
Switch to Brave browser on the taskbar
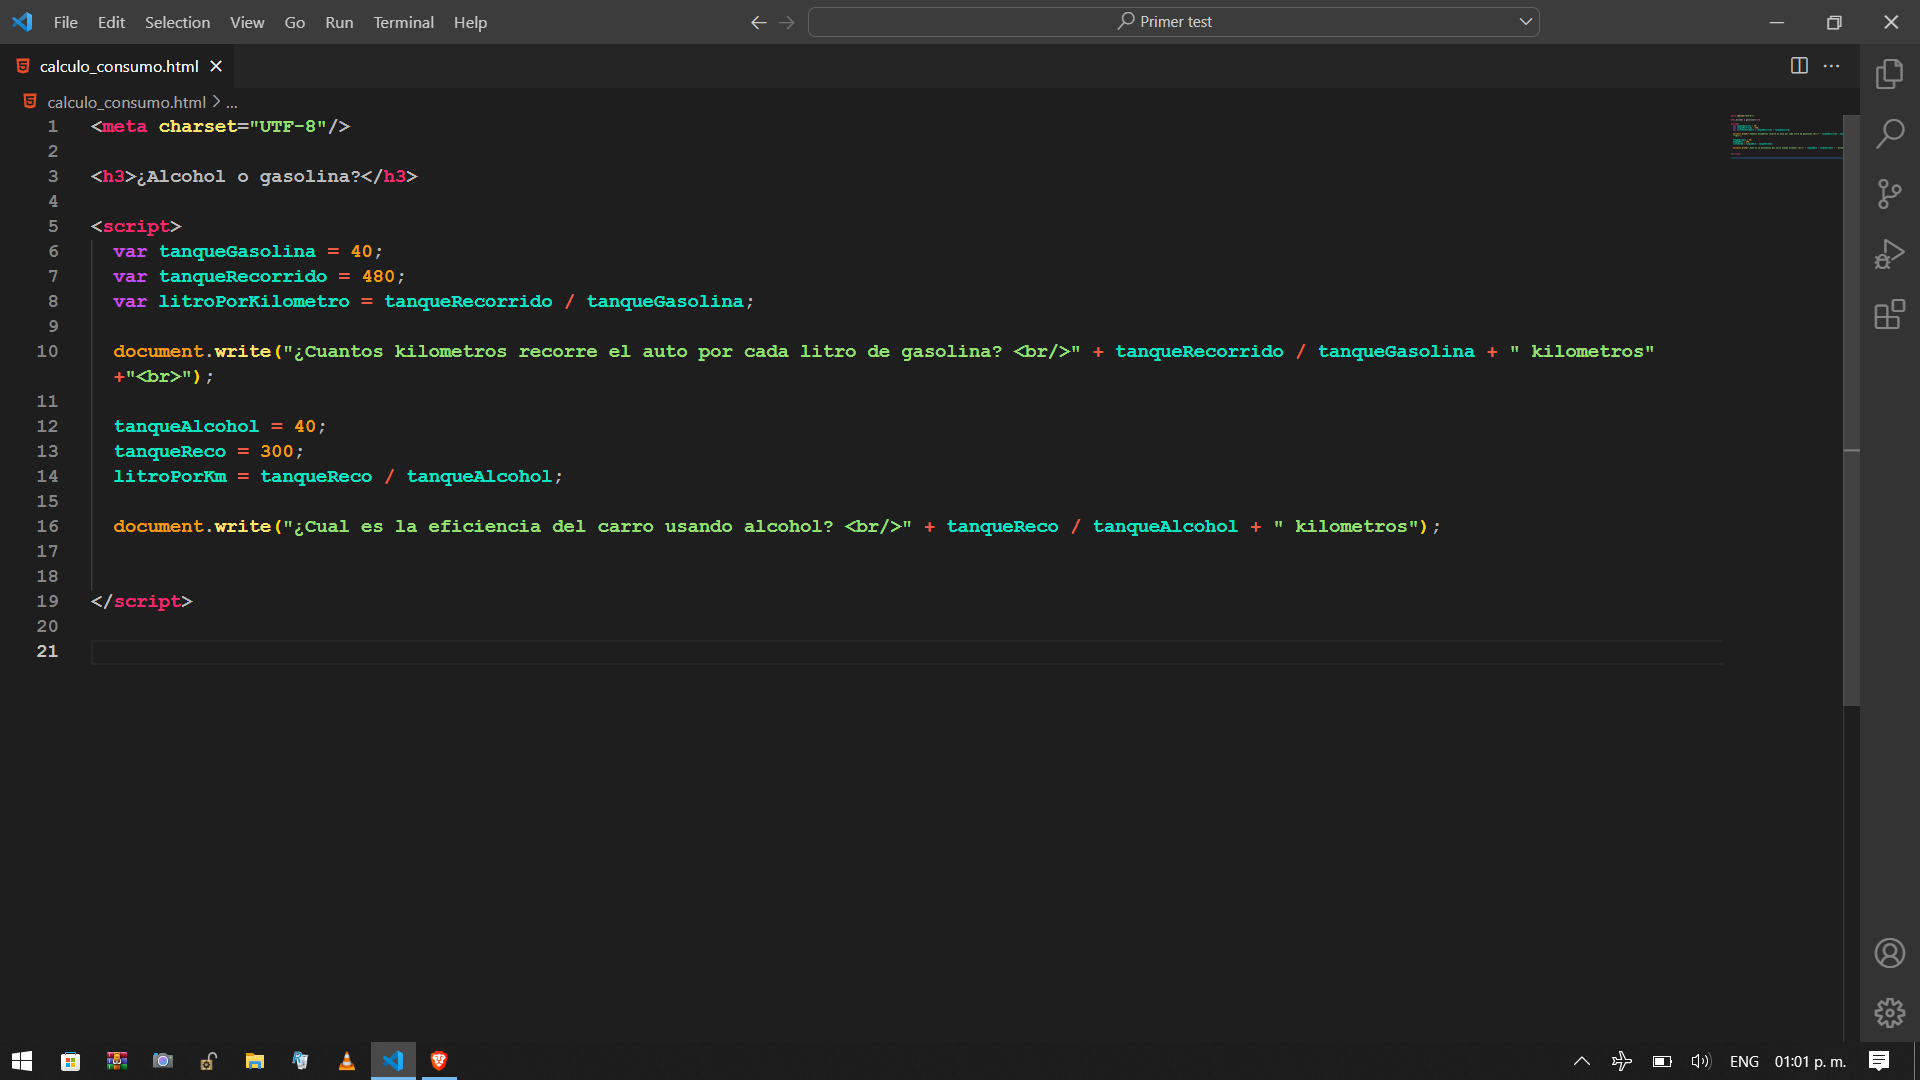(439, 1061)
